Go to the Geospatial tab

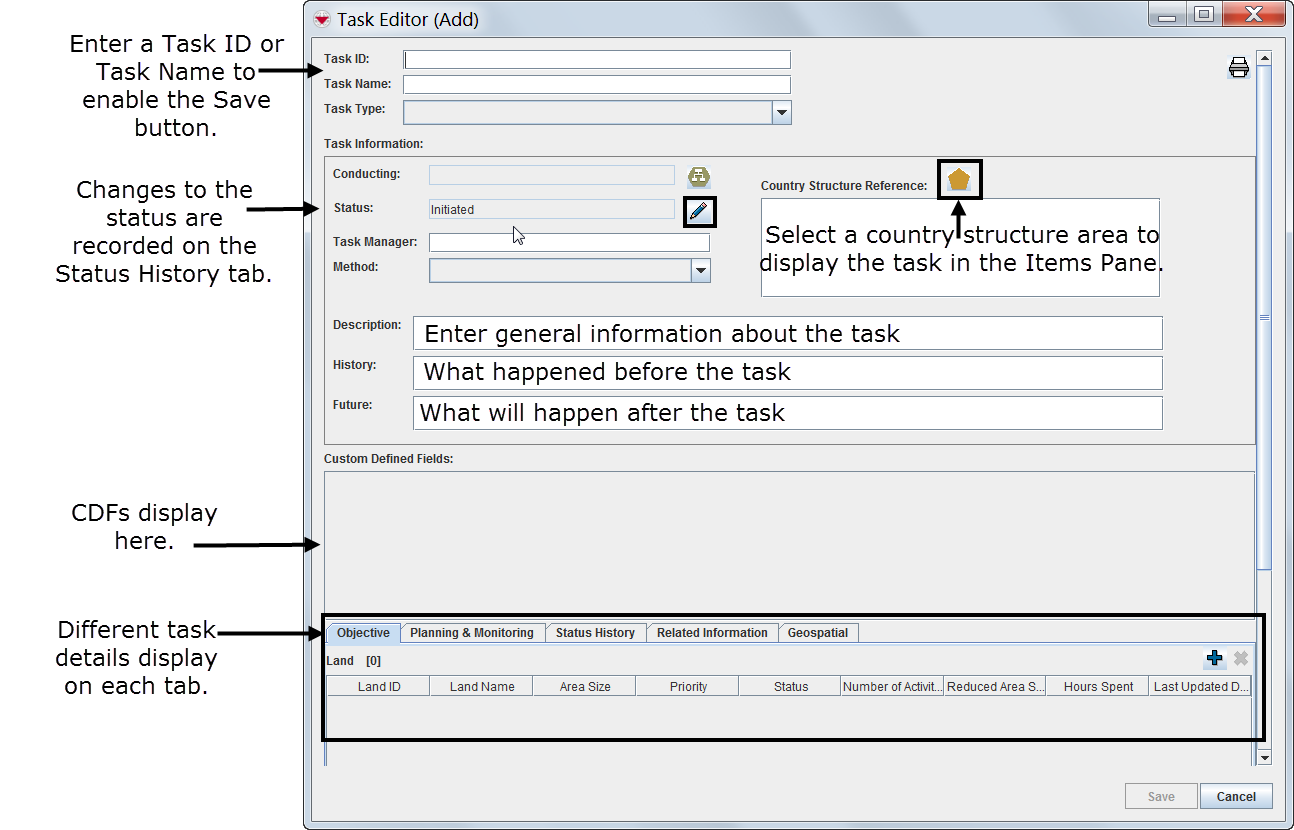coord(817,633)
